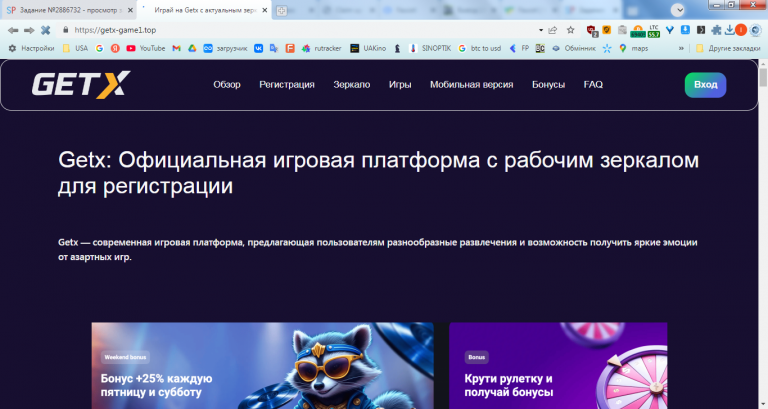This screenshot has width=768, height=409.
Task: Click the scrollbar up arrow
Action: click(763, 64)
